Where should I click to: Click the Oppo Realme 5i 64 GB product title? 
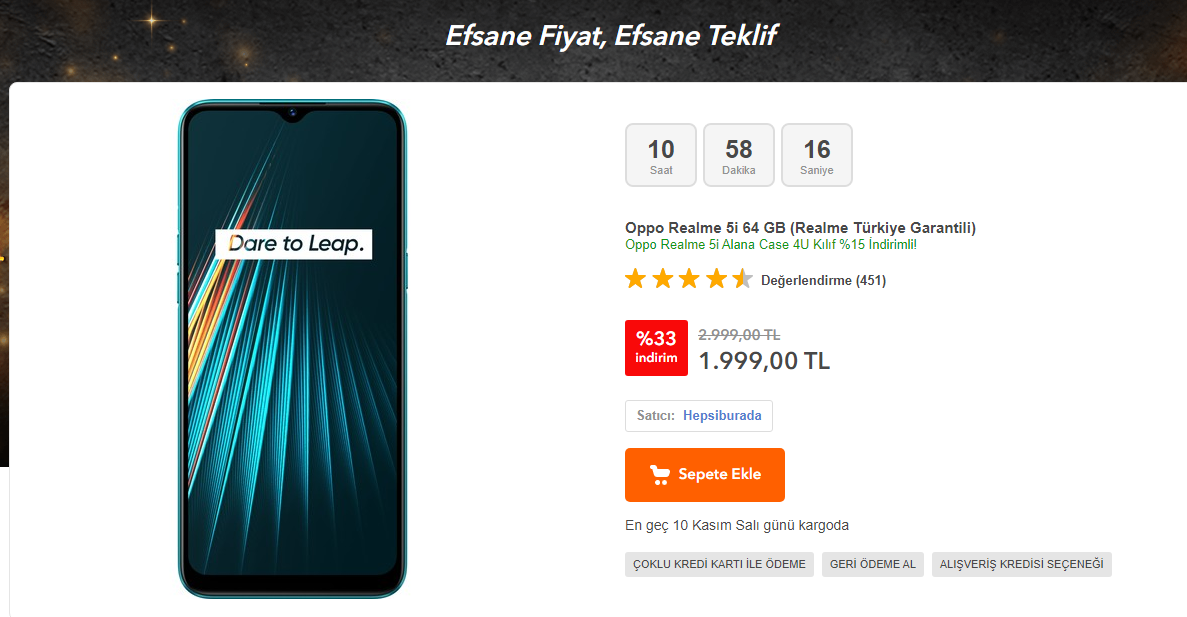[x=800, y=228]
